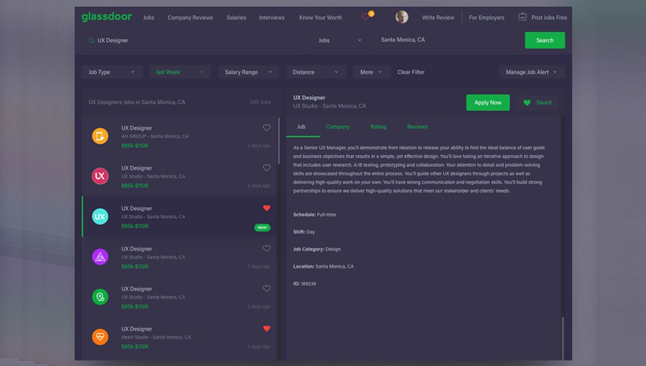This screenshot has height=366, width=646.
Task: Expand the Job Type filter dropdown
Action: pyautogui.click(x=112, y=72)
